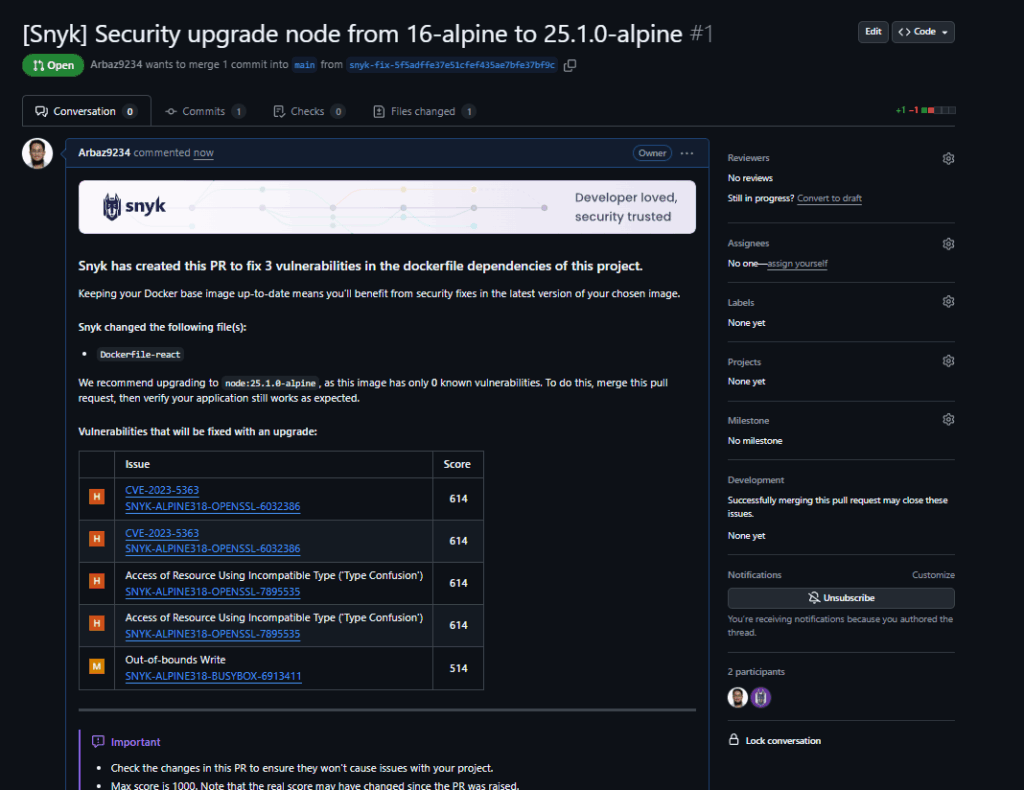Click the node:25.1.0-alpine code text
The image size is (1024, 790).
270,383
